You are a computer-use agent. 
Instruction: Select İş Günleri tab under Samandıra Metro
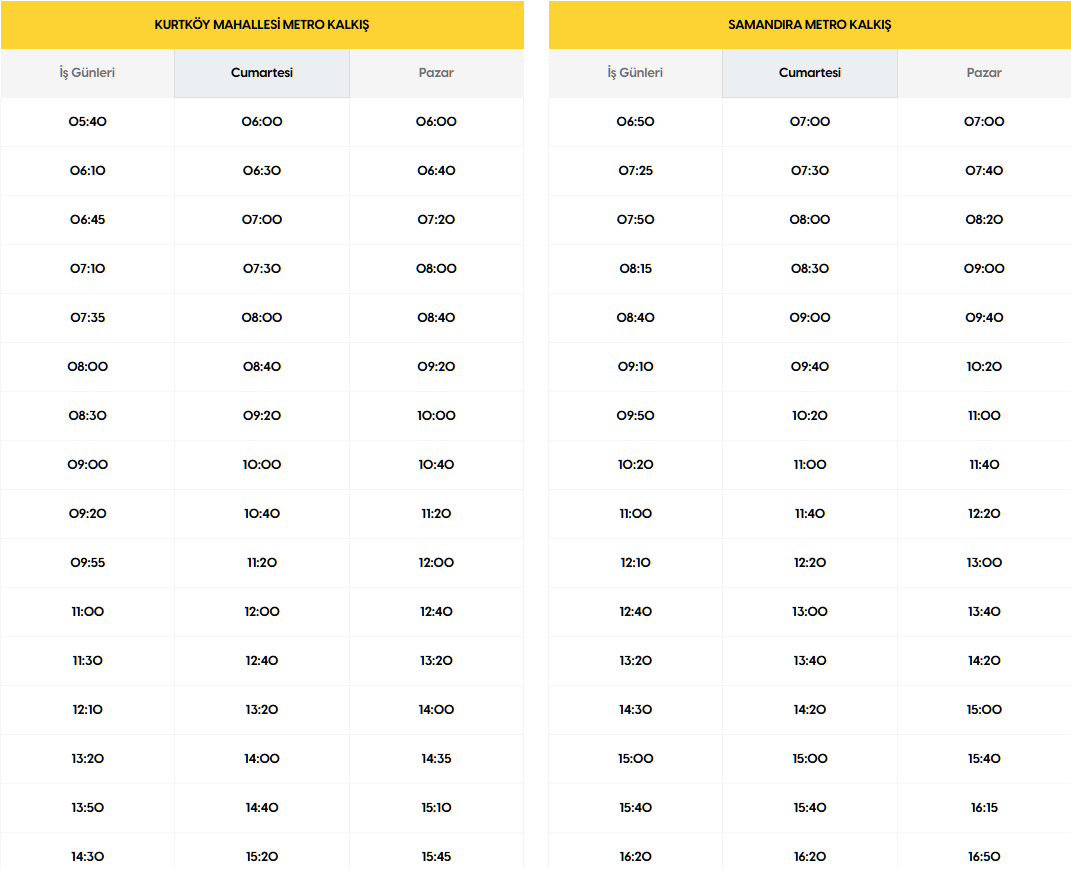(x=635, y=73)
